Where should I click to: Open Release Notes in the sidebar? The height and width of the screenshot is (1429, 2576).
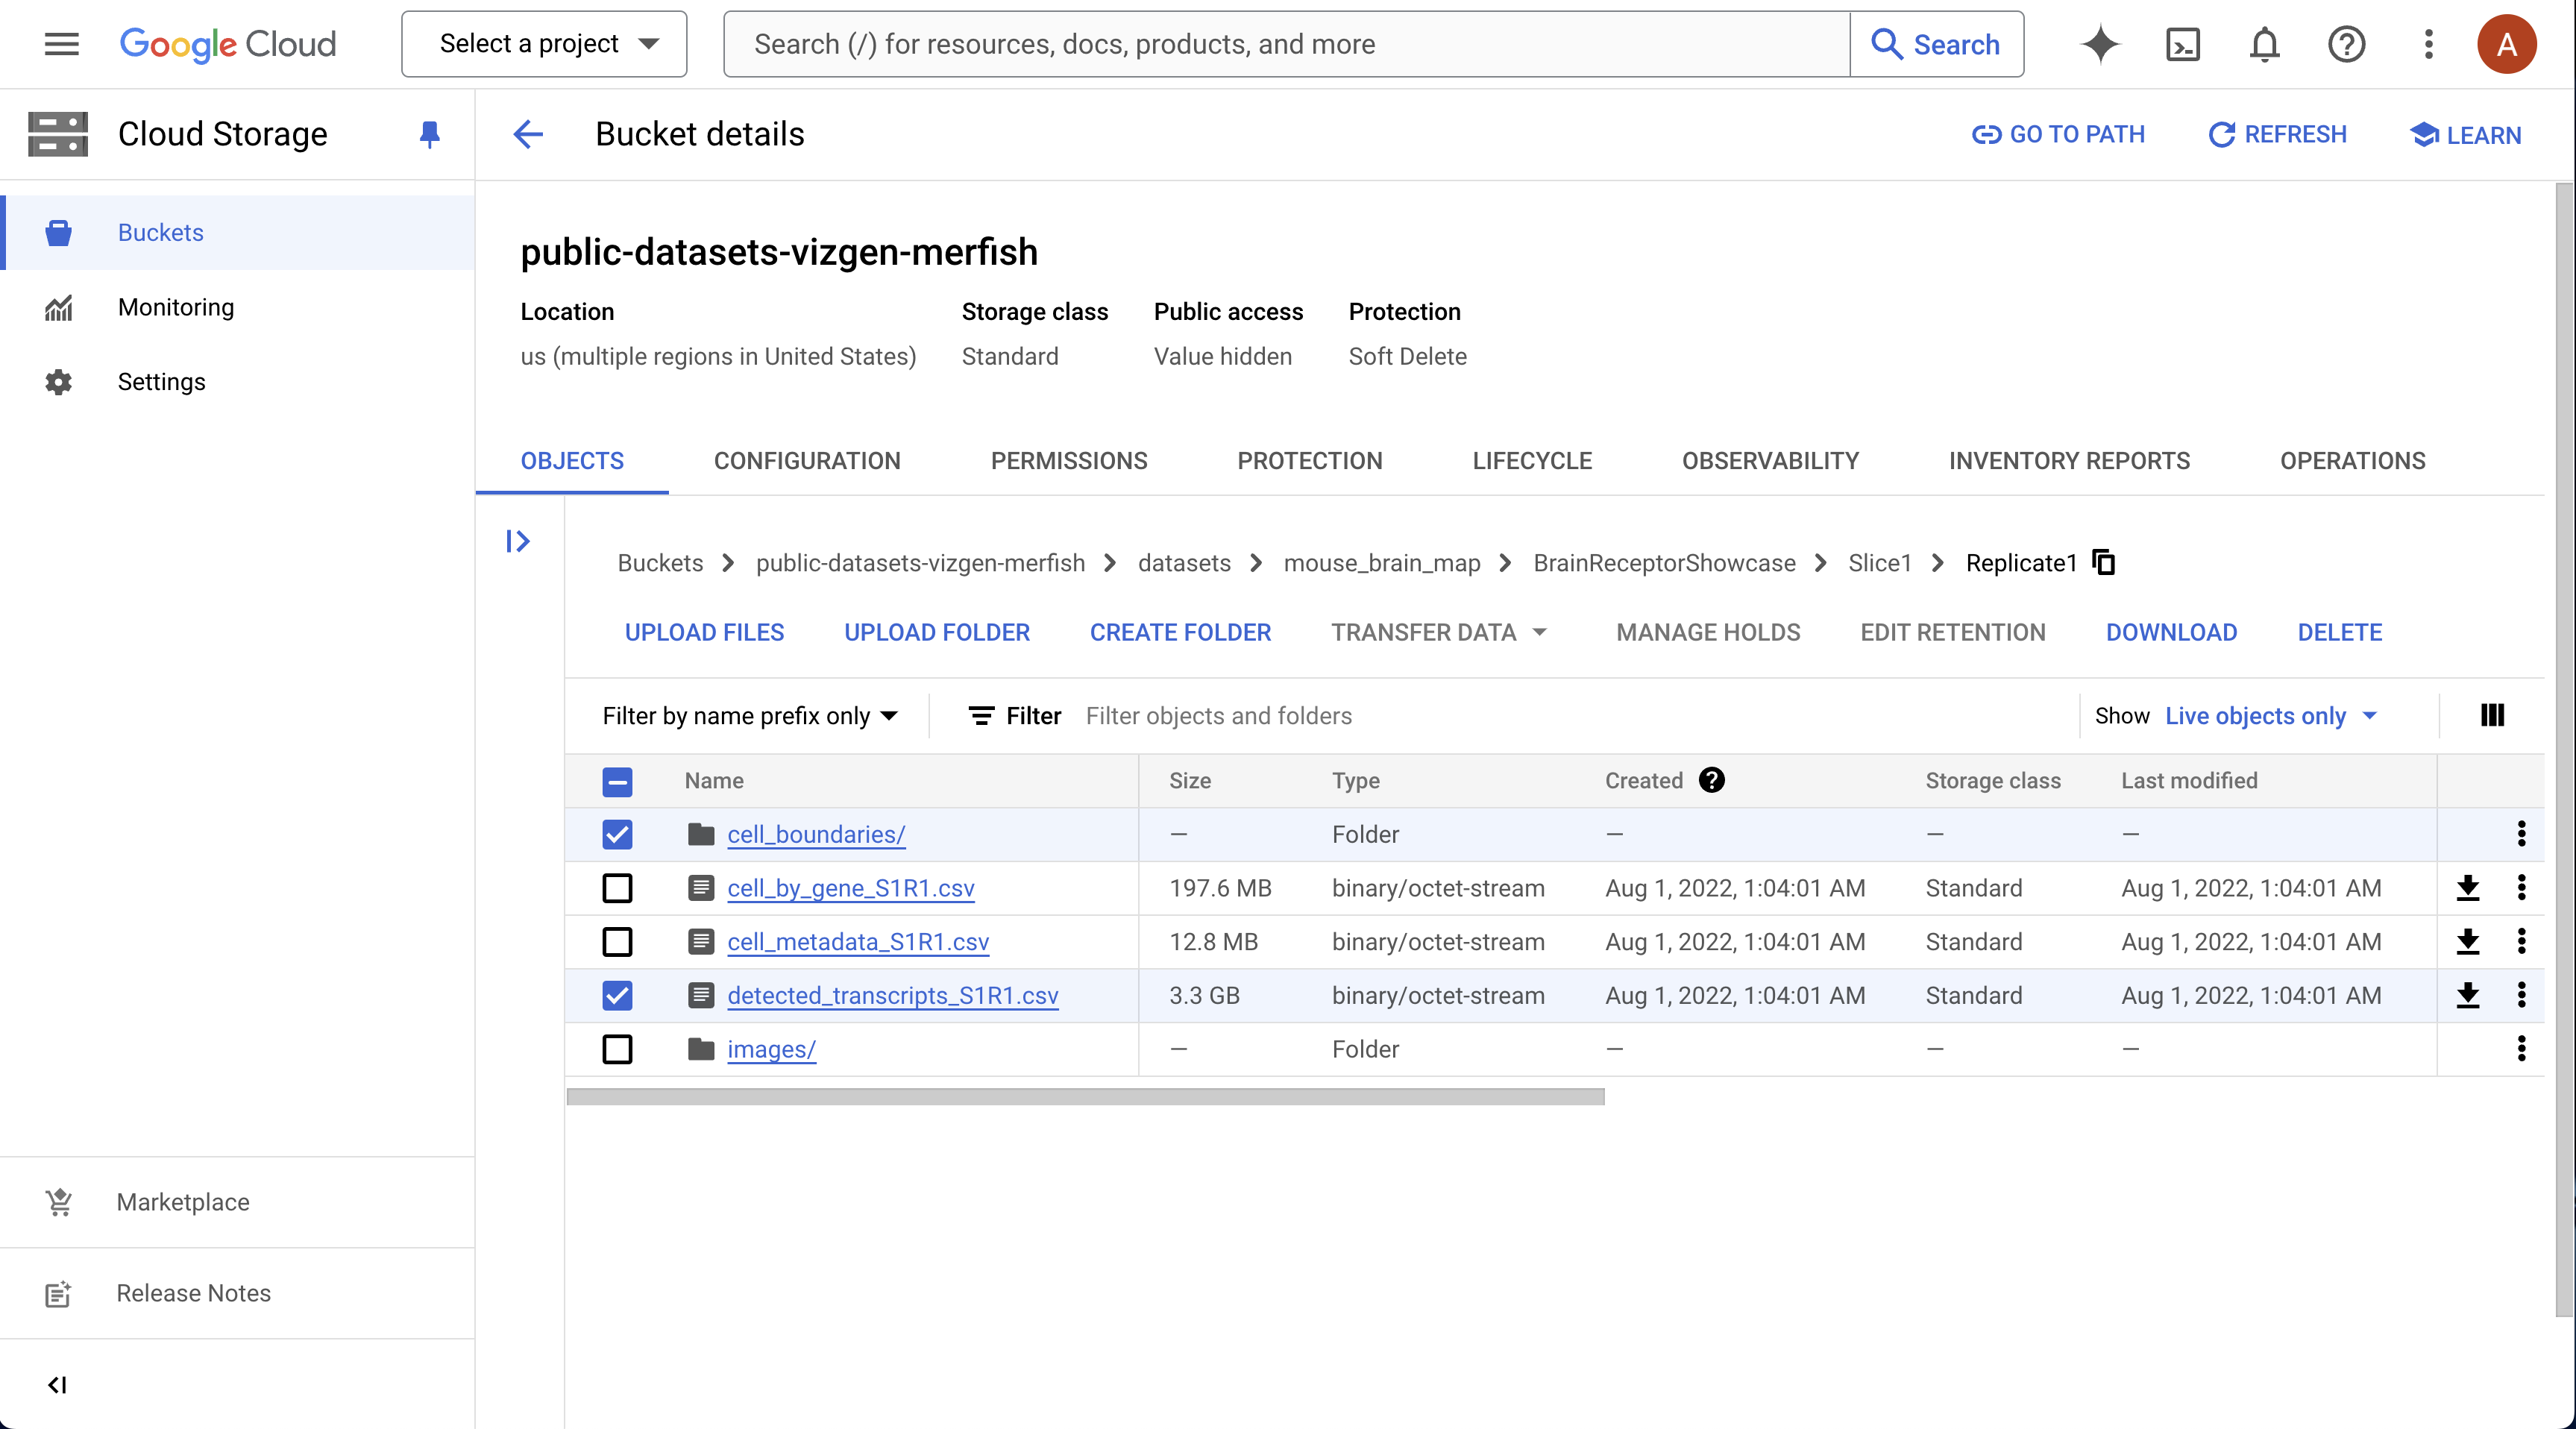click(x=238, y=1293)
